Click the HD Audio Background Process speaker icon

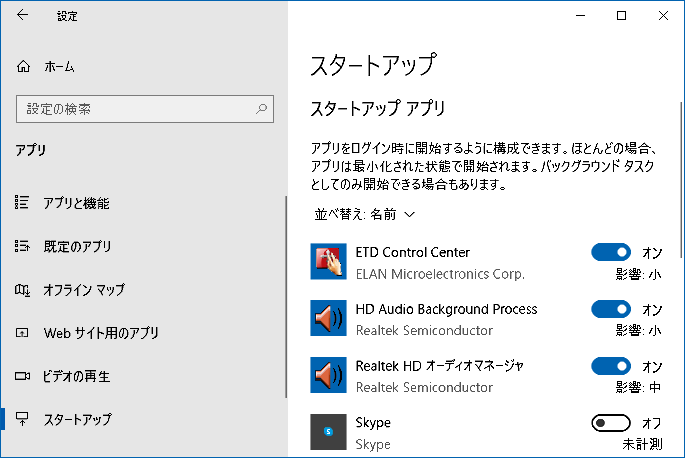pos(327,319)
